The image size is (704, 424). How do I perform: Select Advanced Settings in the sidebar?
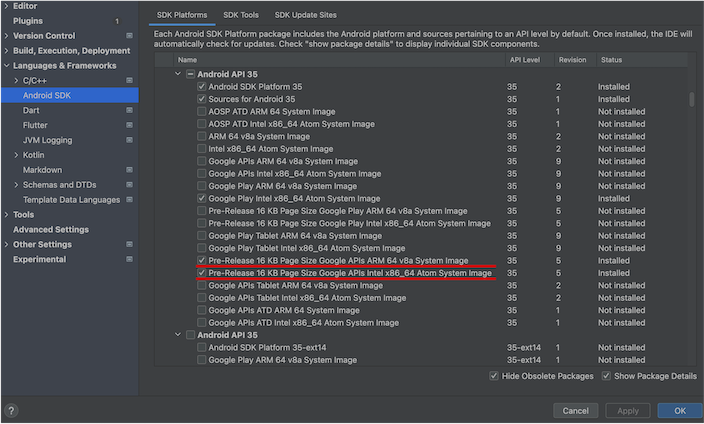[x=51, y=229]
